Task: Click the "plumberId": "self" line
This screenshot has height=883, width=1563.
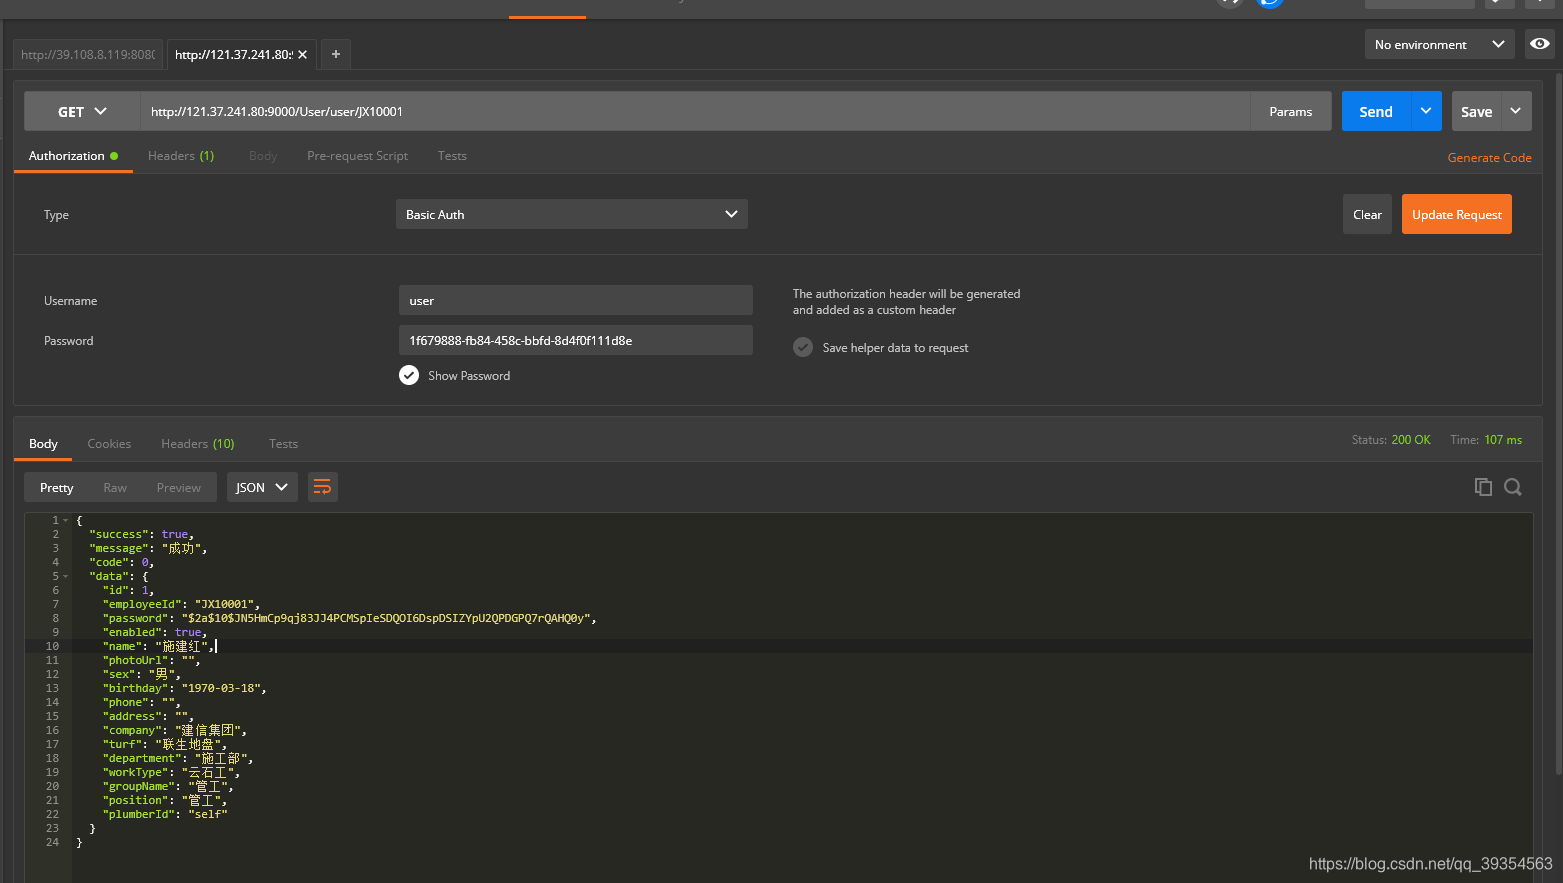Action: pos(165,814)
